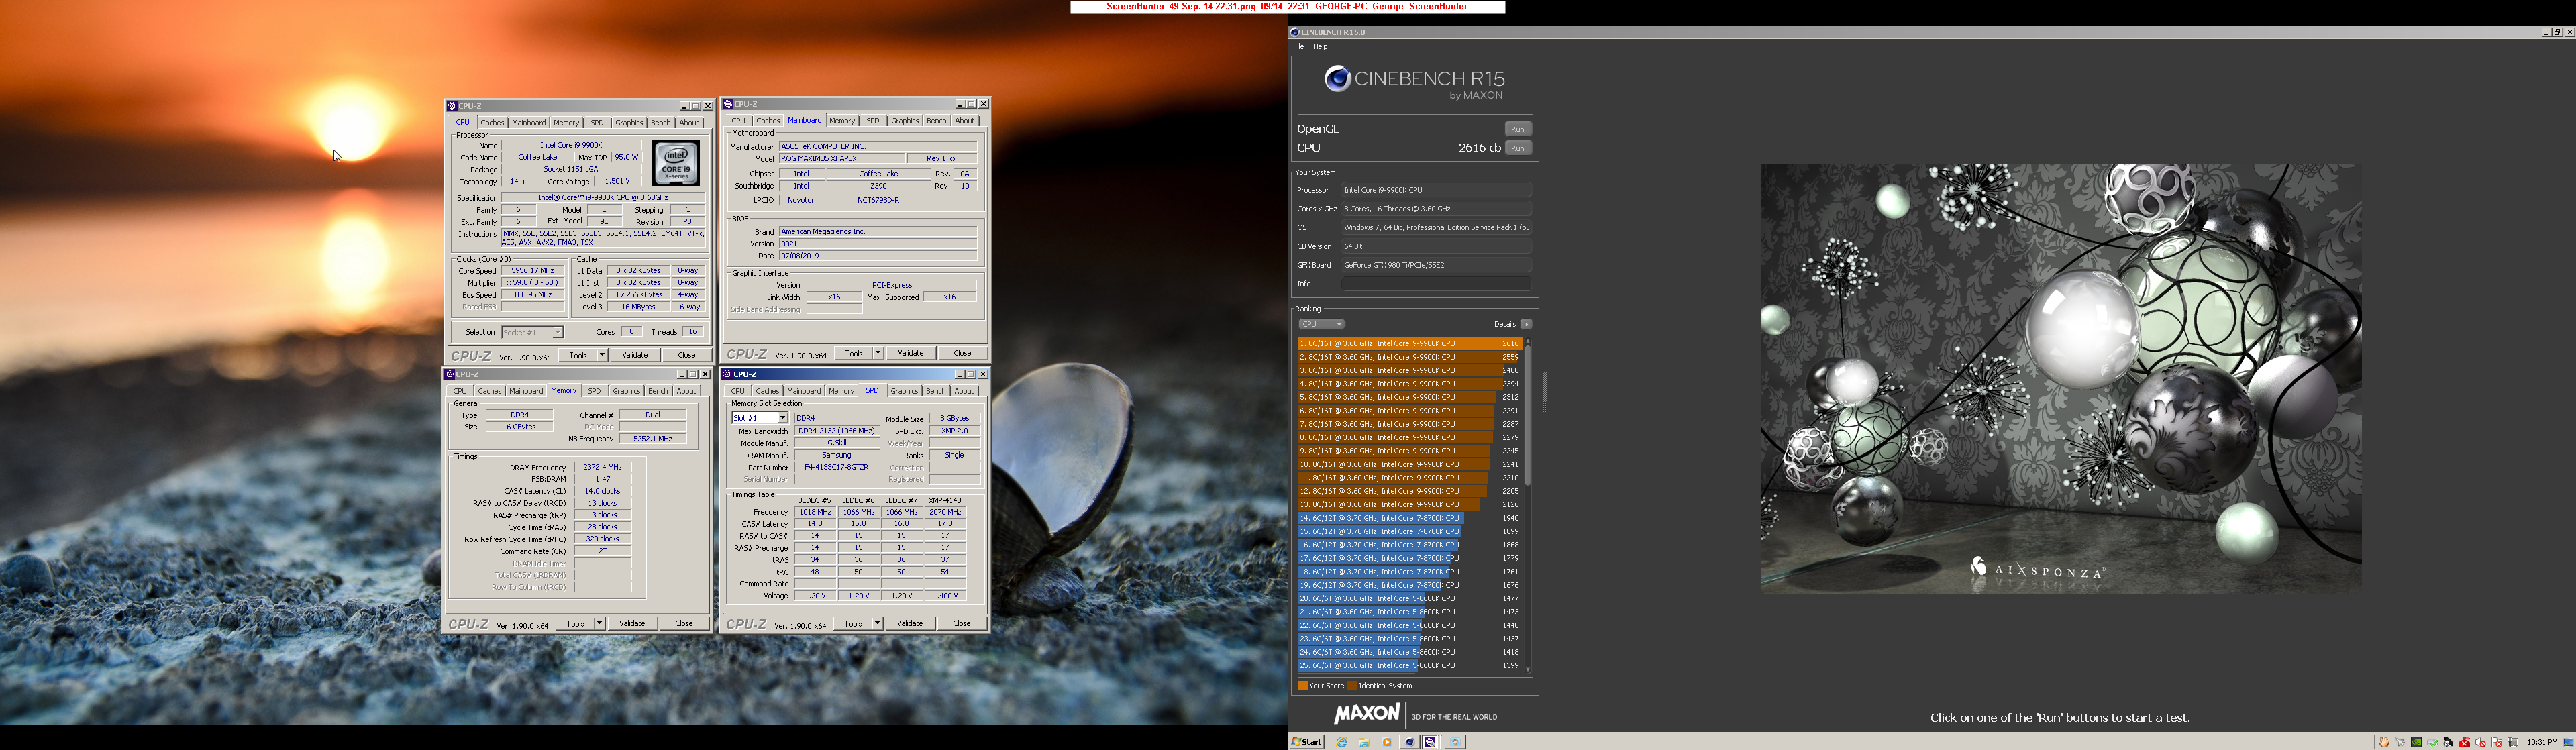Click the brown Identical System legend swatch
Viewport: 2576px width, 750px height.
[1352, 686]
